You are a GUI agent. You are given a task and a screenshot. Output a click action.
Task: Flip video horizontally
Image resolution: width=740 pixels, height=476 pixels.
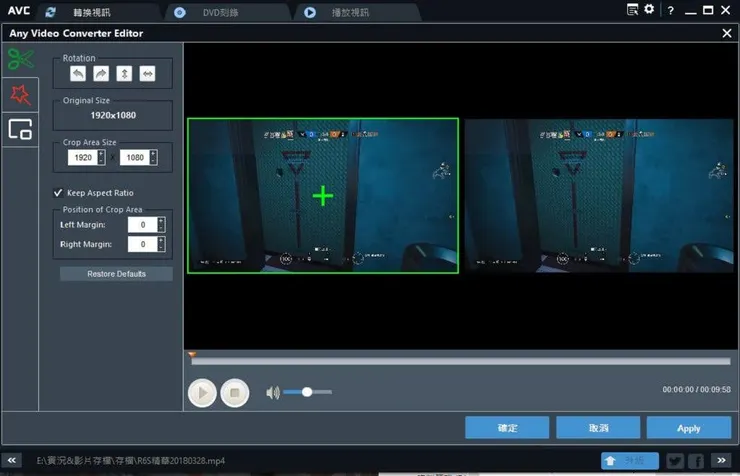(x=147, y=74)
